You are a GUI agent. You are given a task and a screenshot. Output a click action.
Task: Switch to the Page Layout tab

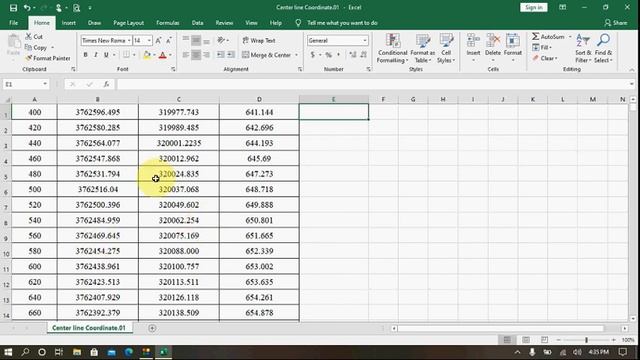click(x=129, y=23)
